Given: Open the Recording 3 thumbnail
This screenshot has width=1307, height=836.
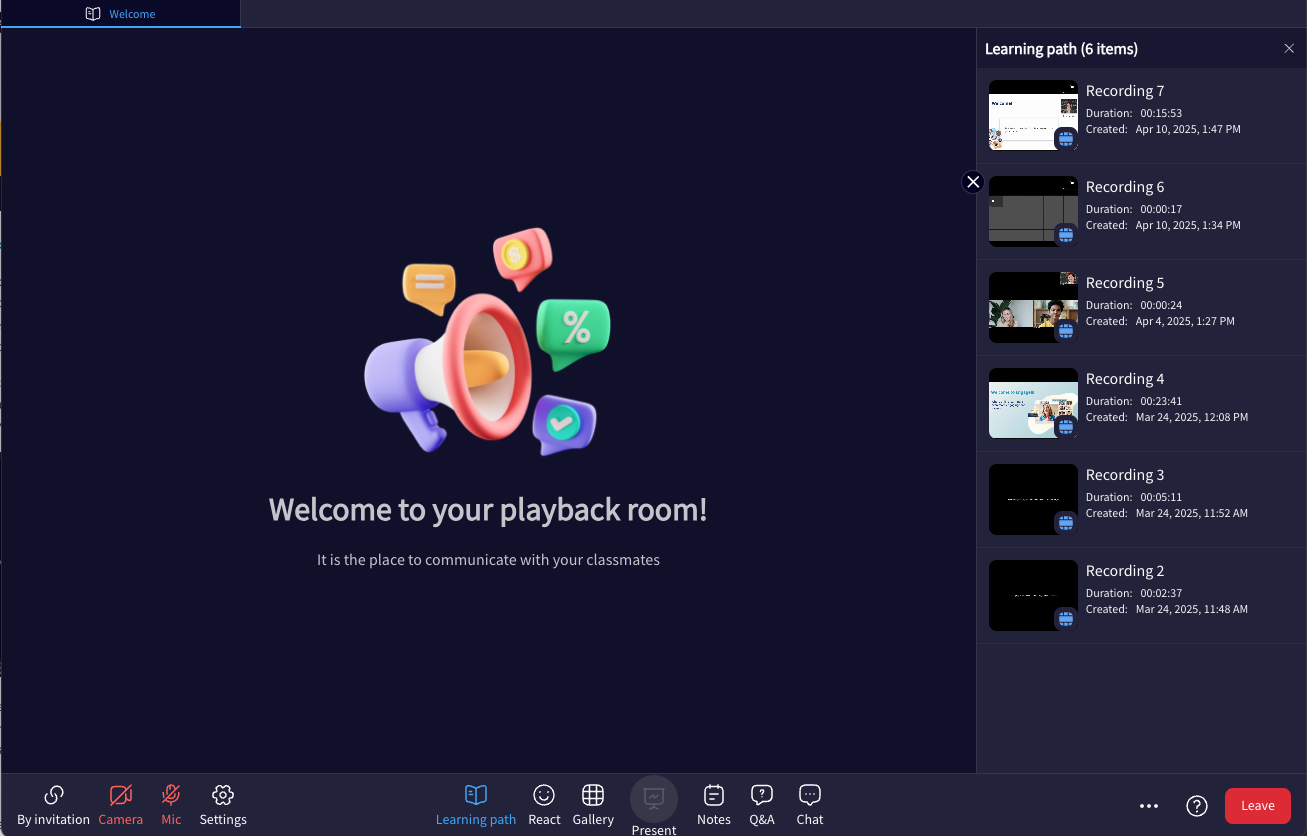Looking at the screenshot, I should pos(1033,499).
